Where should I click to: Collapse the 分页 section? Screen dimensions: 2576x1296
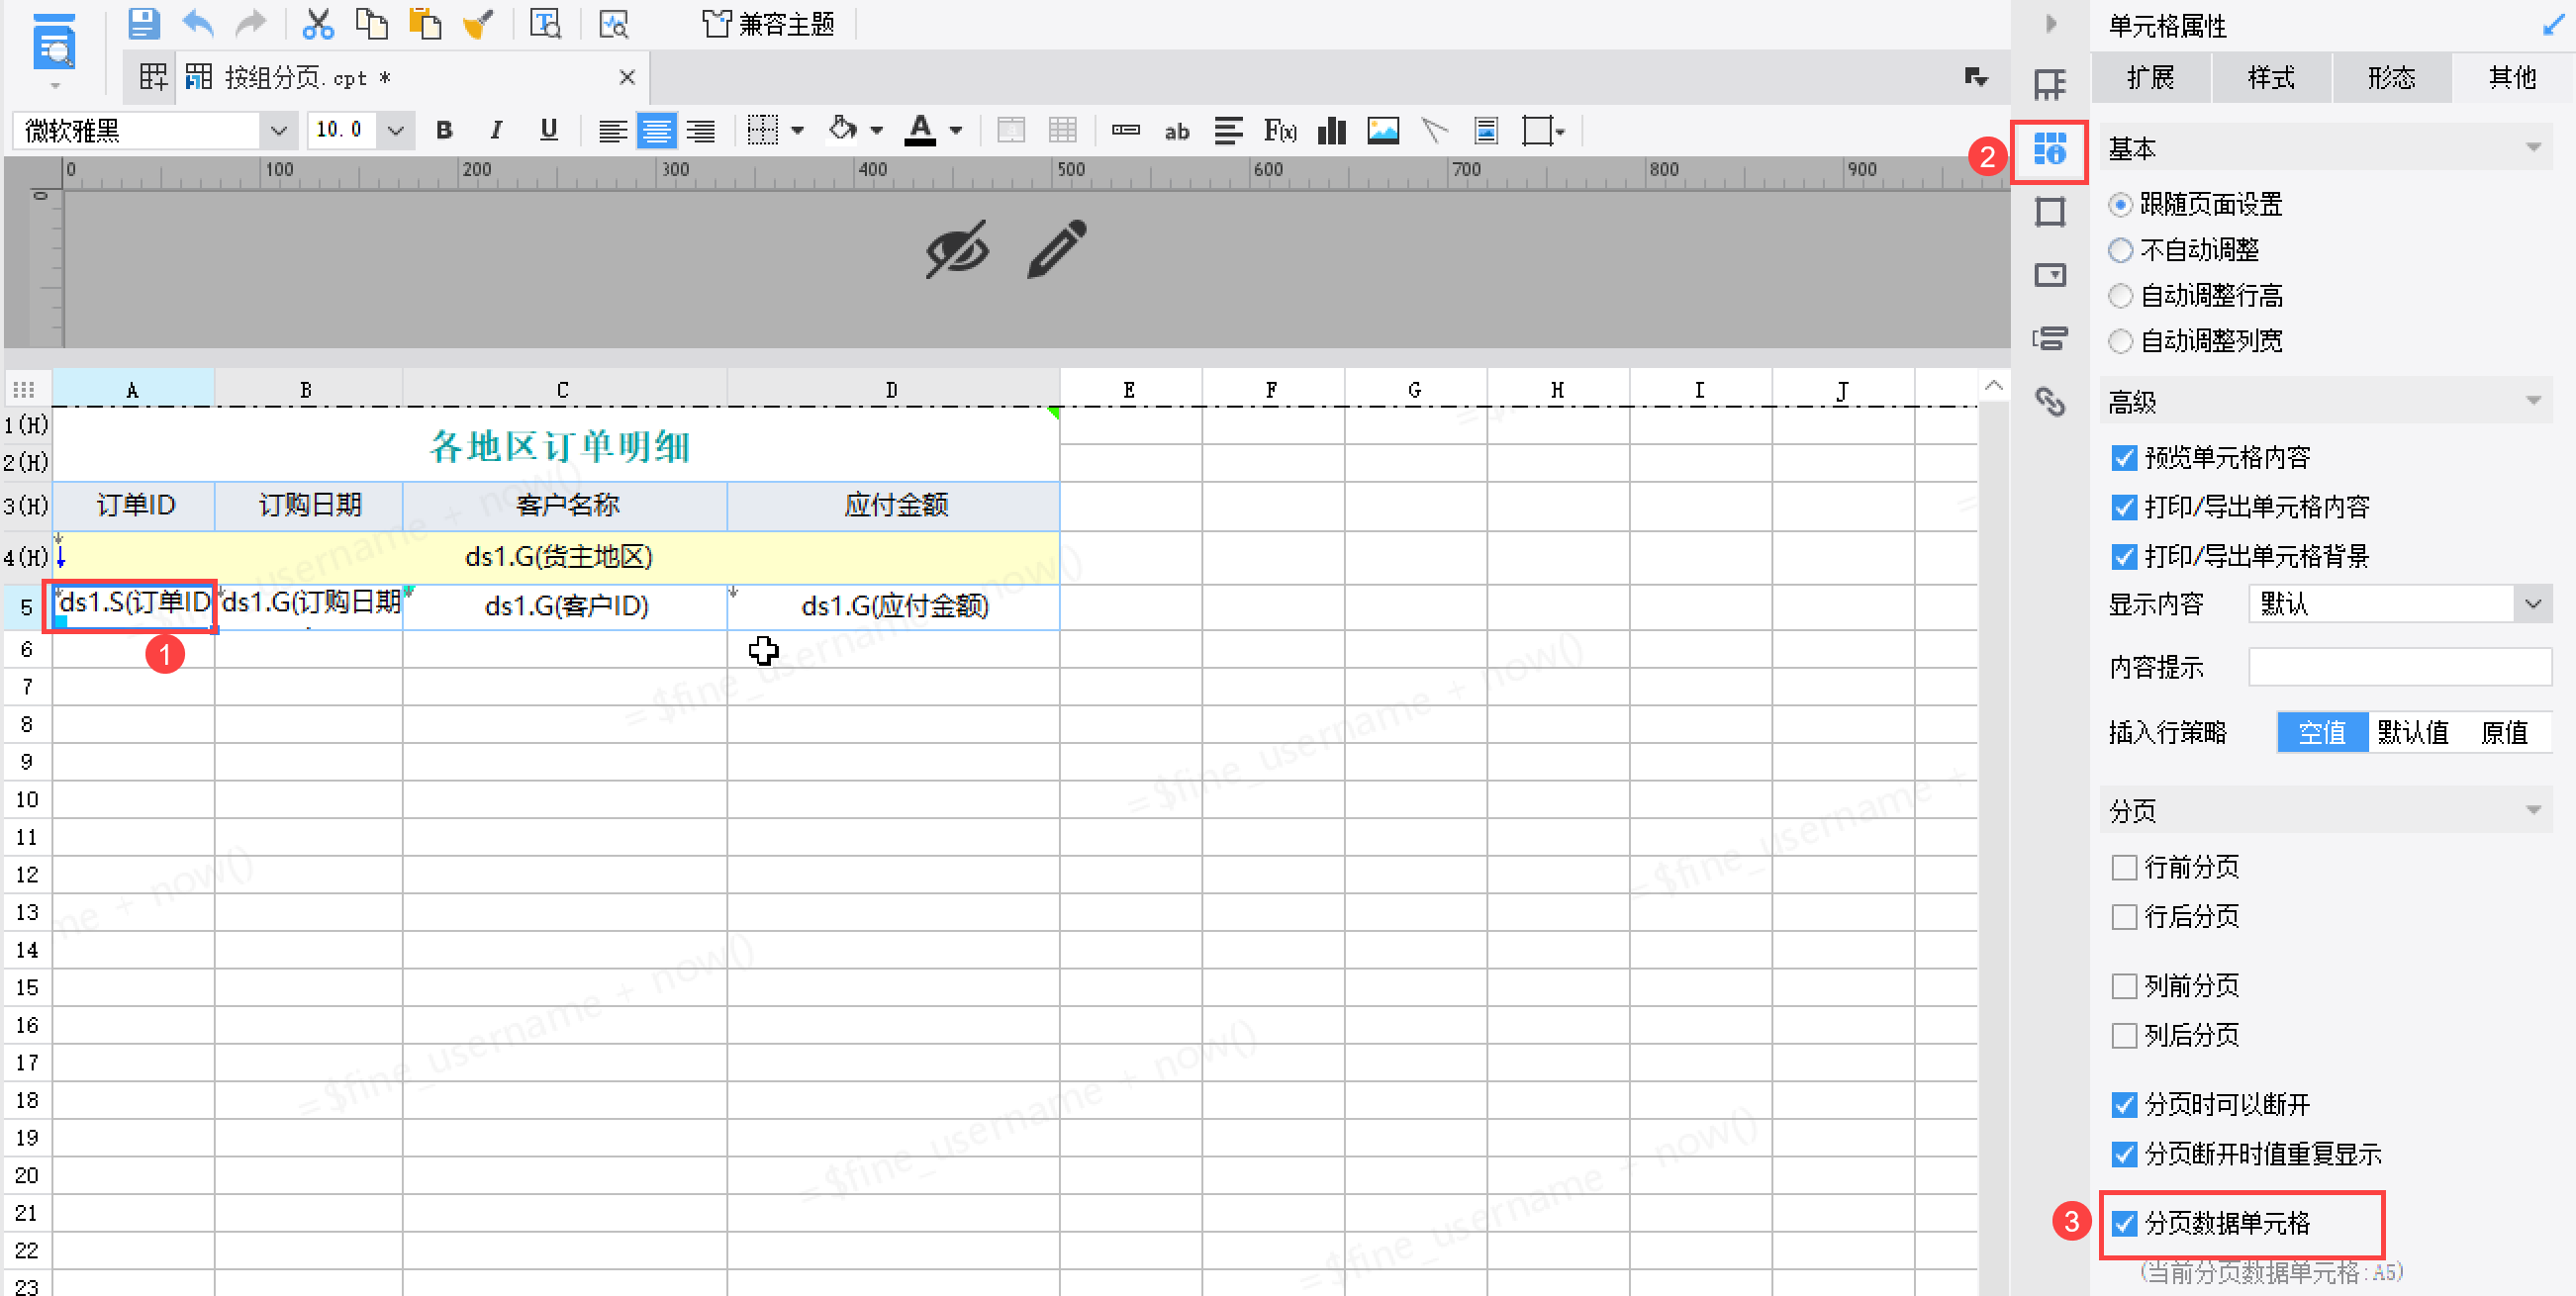click(x=2531, y=810)
